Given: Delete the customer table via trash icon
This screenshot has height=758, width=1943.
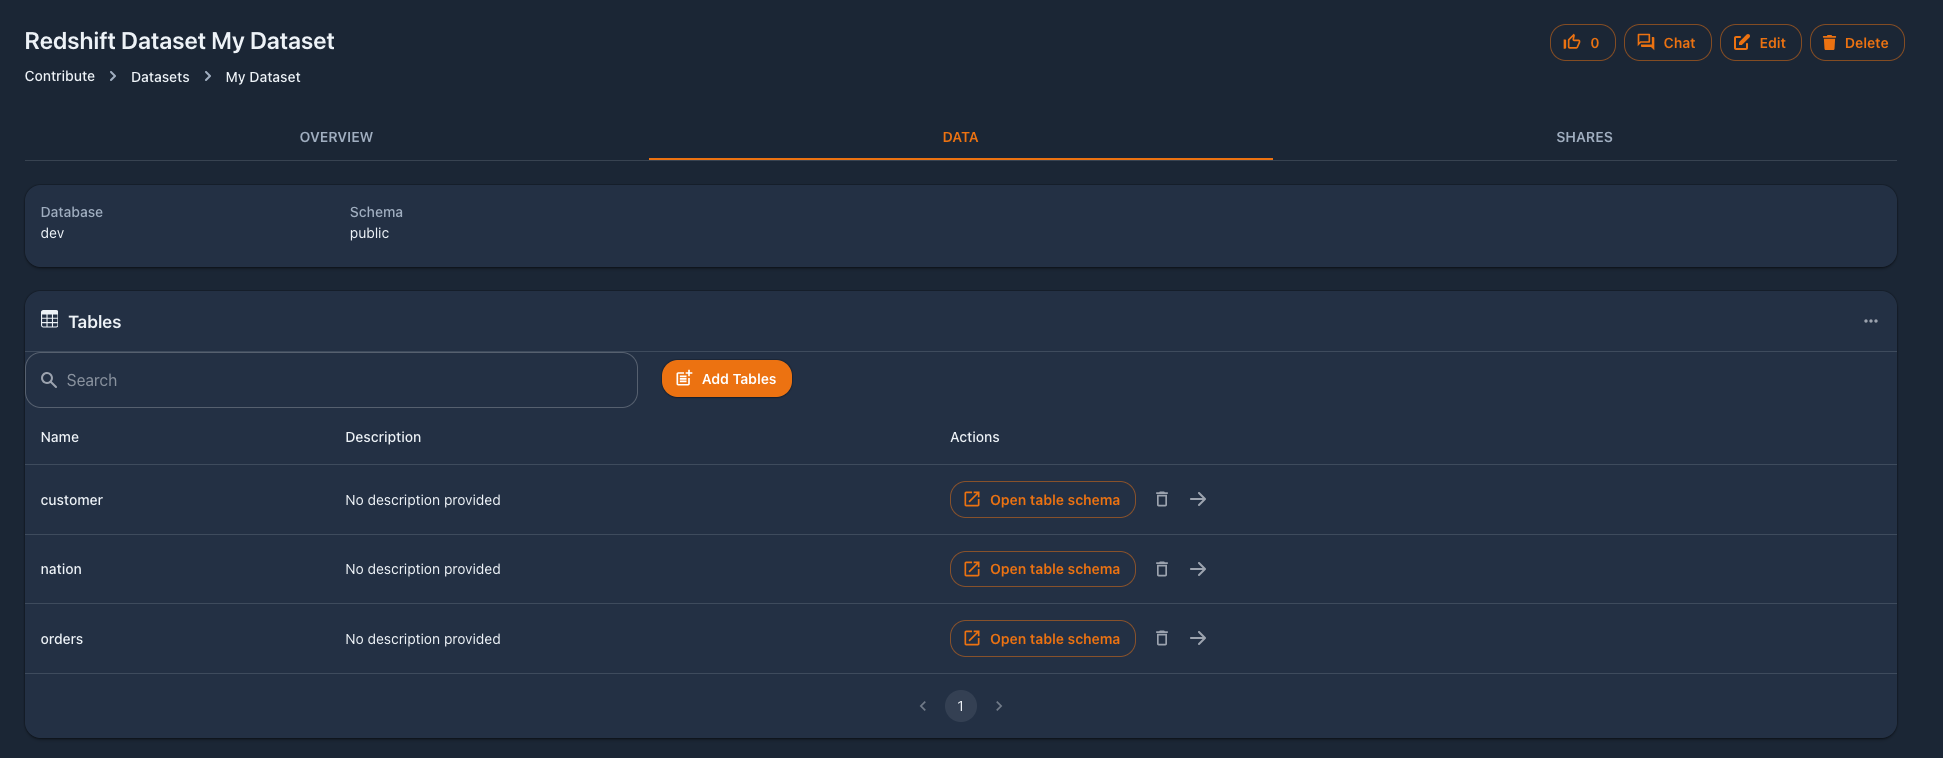Looking at the screenshot, I should (x=1162, y=499).
